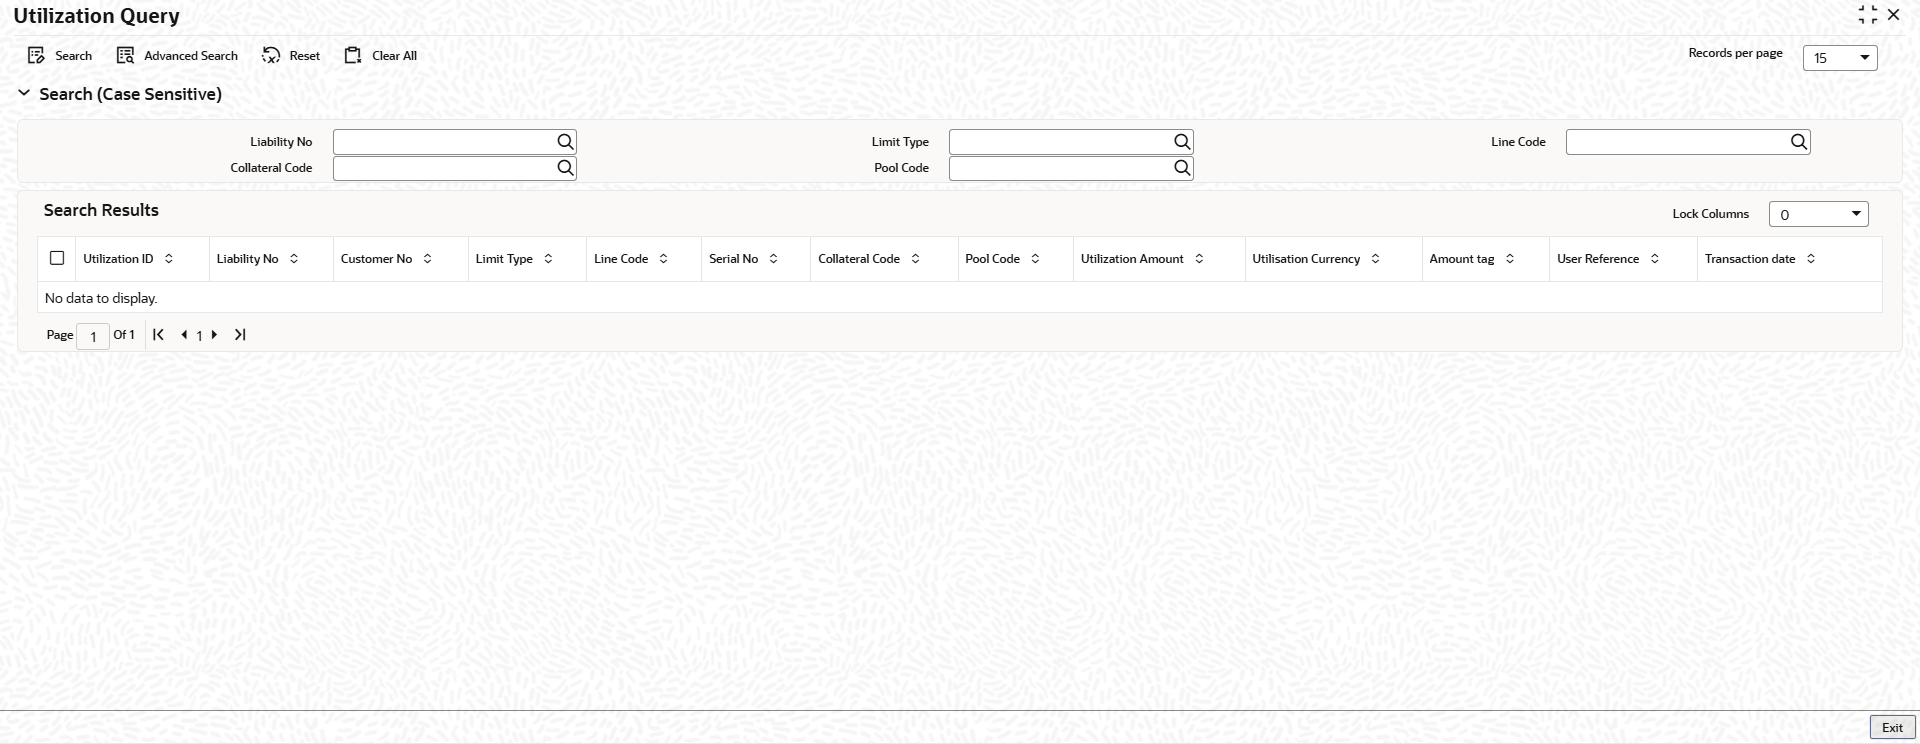Sort by the Utilisation Currency column arrows
Viewport: 1920px width, 744px height.
pyautogui.click(x=1376, y=259)
